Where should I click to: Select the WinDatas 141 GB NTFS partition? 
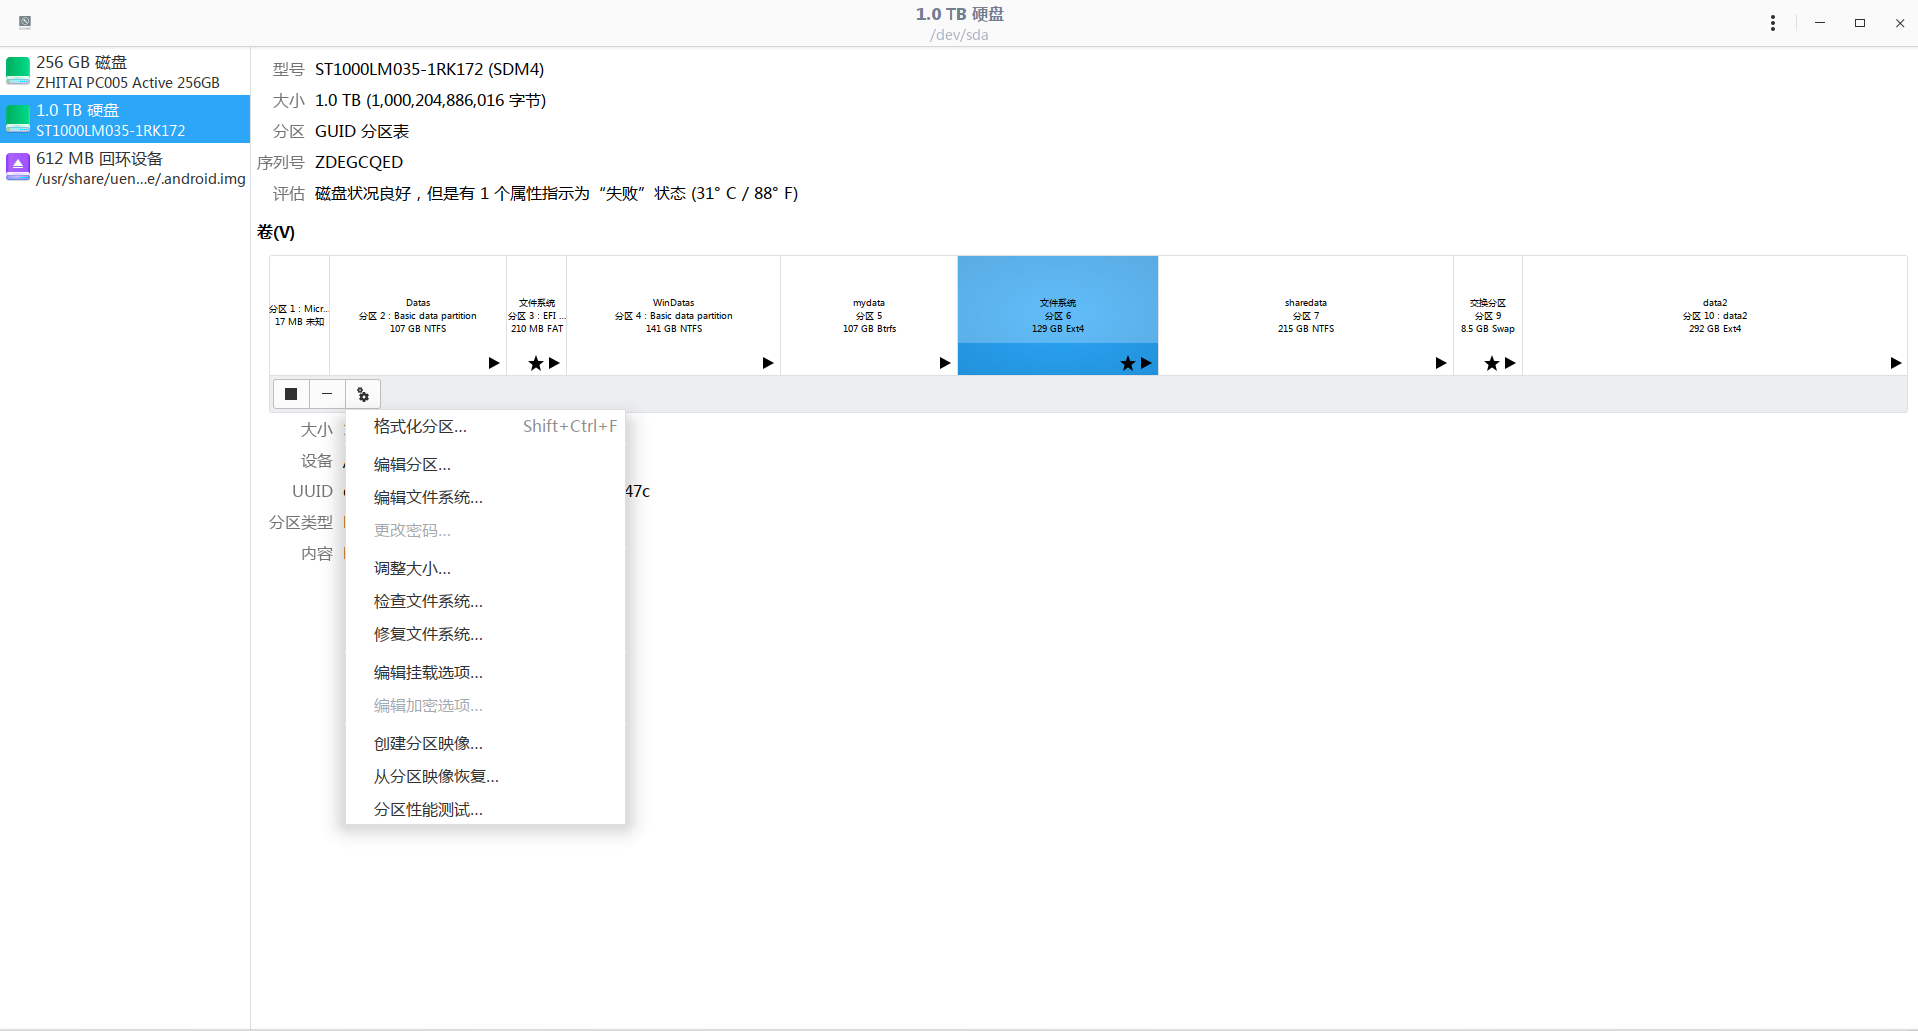coord(674,316)
